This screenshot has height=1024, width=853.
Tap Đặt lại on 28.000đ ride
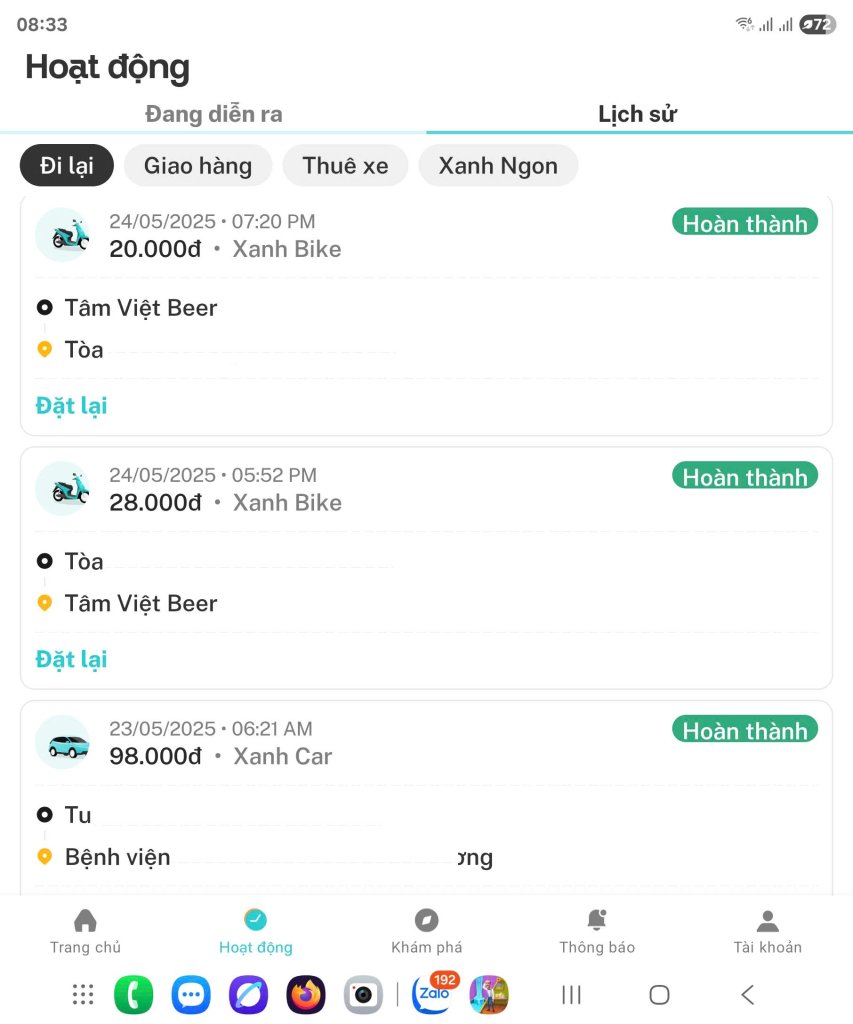tap(71, 659)
